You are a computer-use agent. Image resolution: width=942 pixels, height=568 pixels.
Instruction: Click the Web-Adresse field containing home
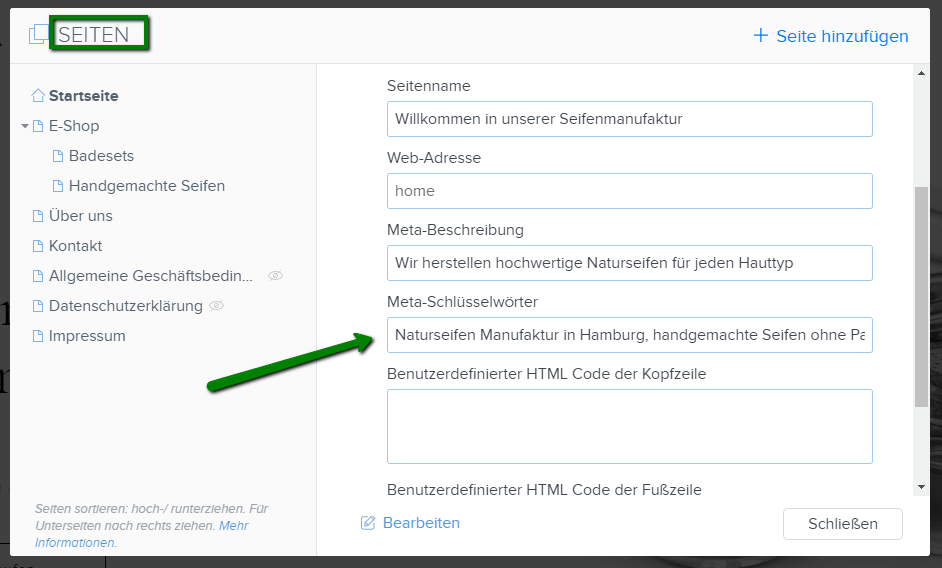630,191
